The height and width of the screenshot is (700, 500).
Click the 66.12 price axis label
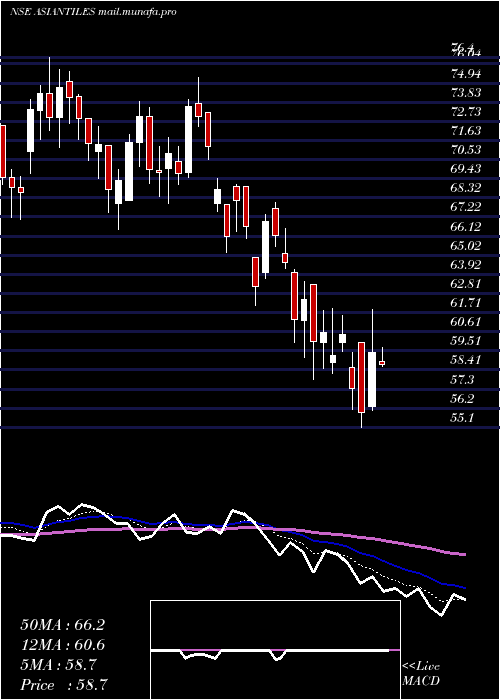point(466,226)
